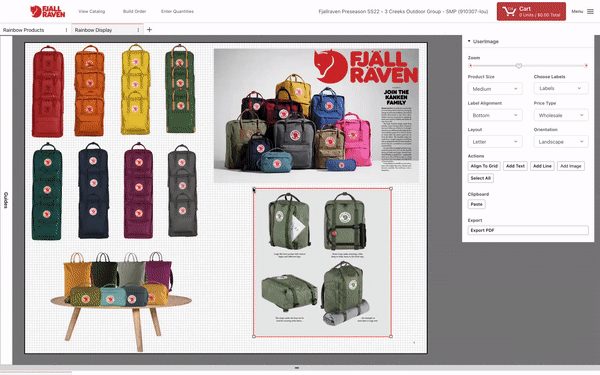Click Paste clipboard button
Viewport: 600px width, 375px height.
point(476,204)
